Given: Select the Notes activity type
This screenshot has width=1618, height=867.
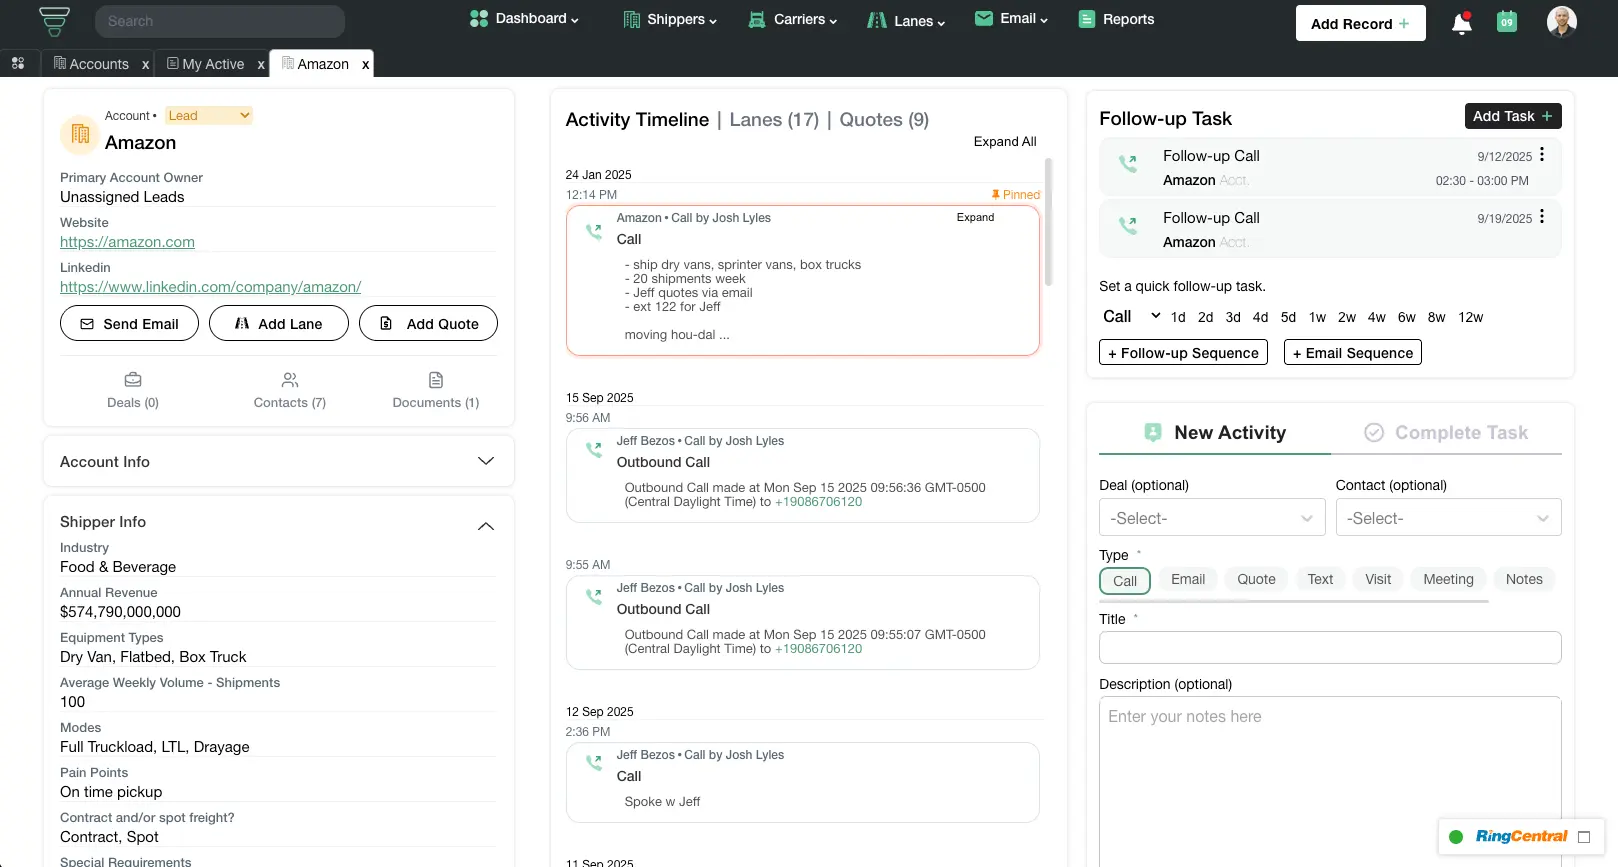Looking at the screenshot, I should [x=1523, y=579].
